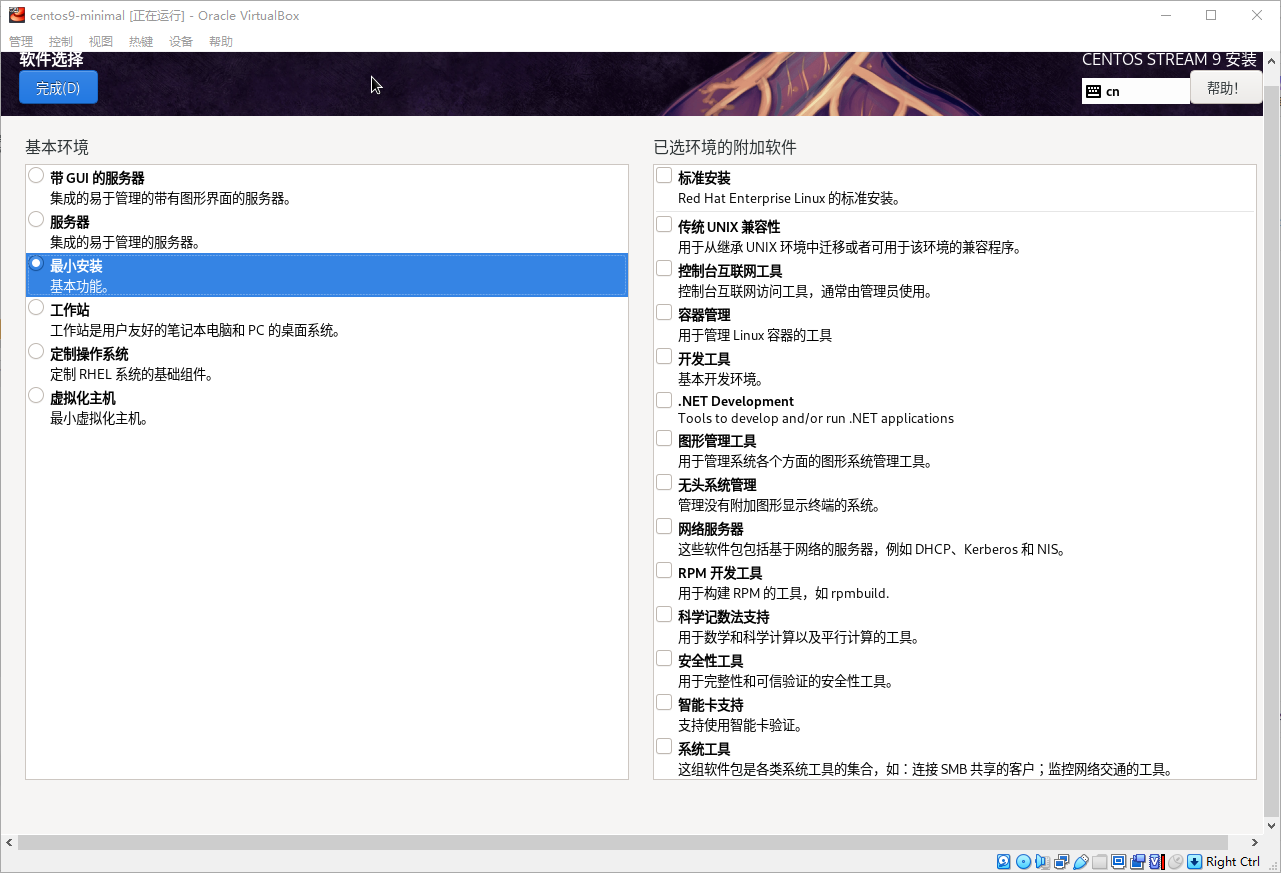Tick the 网络服务器 checkbox
The width and height of the screenshot is (1281, 873).
pyautogui.click(x=664, y=527)
